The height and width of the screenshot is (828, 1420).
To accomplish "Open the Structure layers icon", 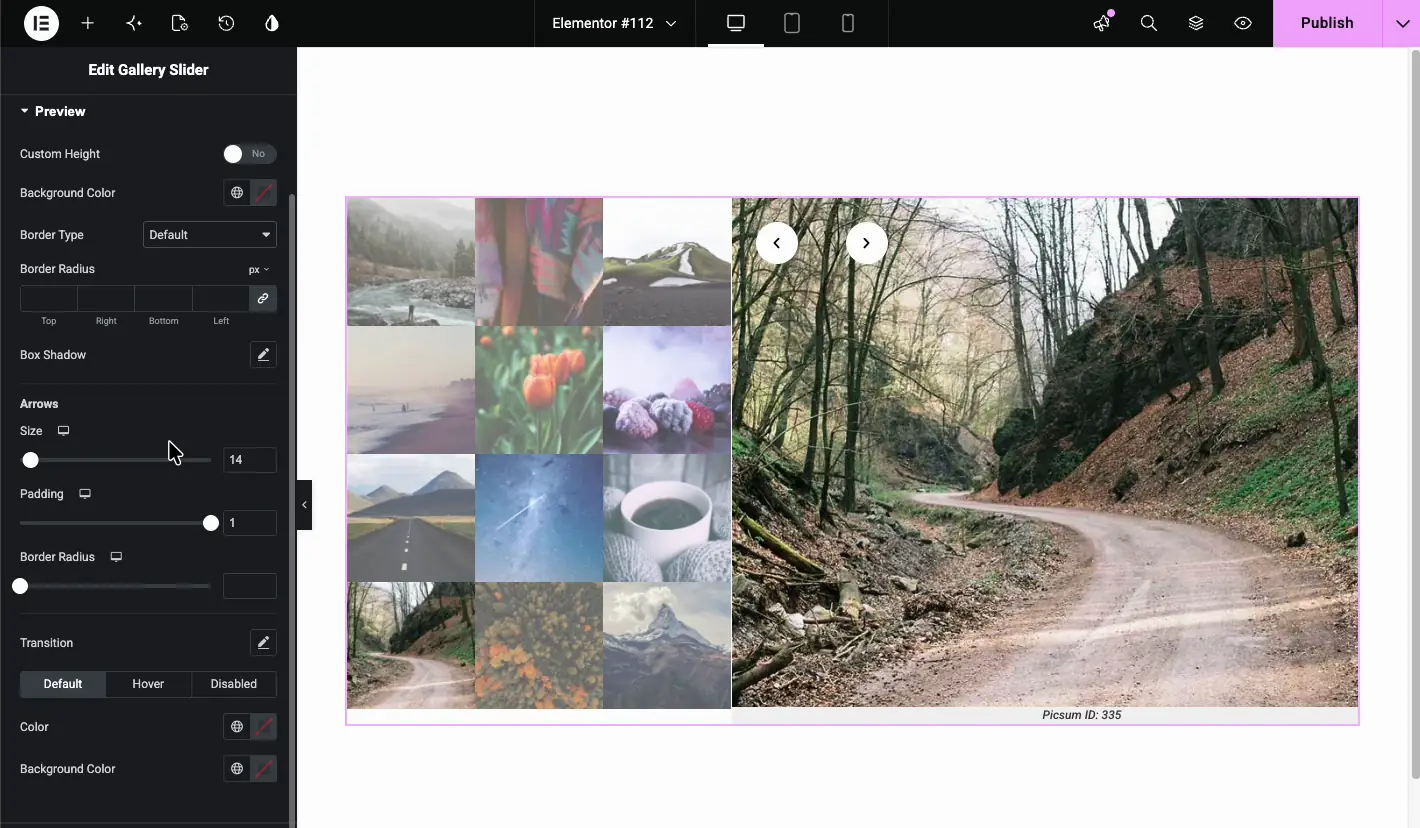I will (1196, 23).
